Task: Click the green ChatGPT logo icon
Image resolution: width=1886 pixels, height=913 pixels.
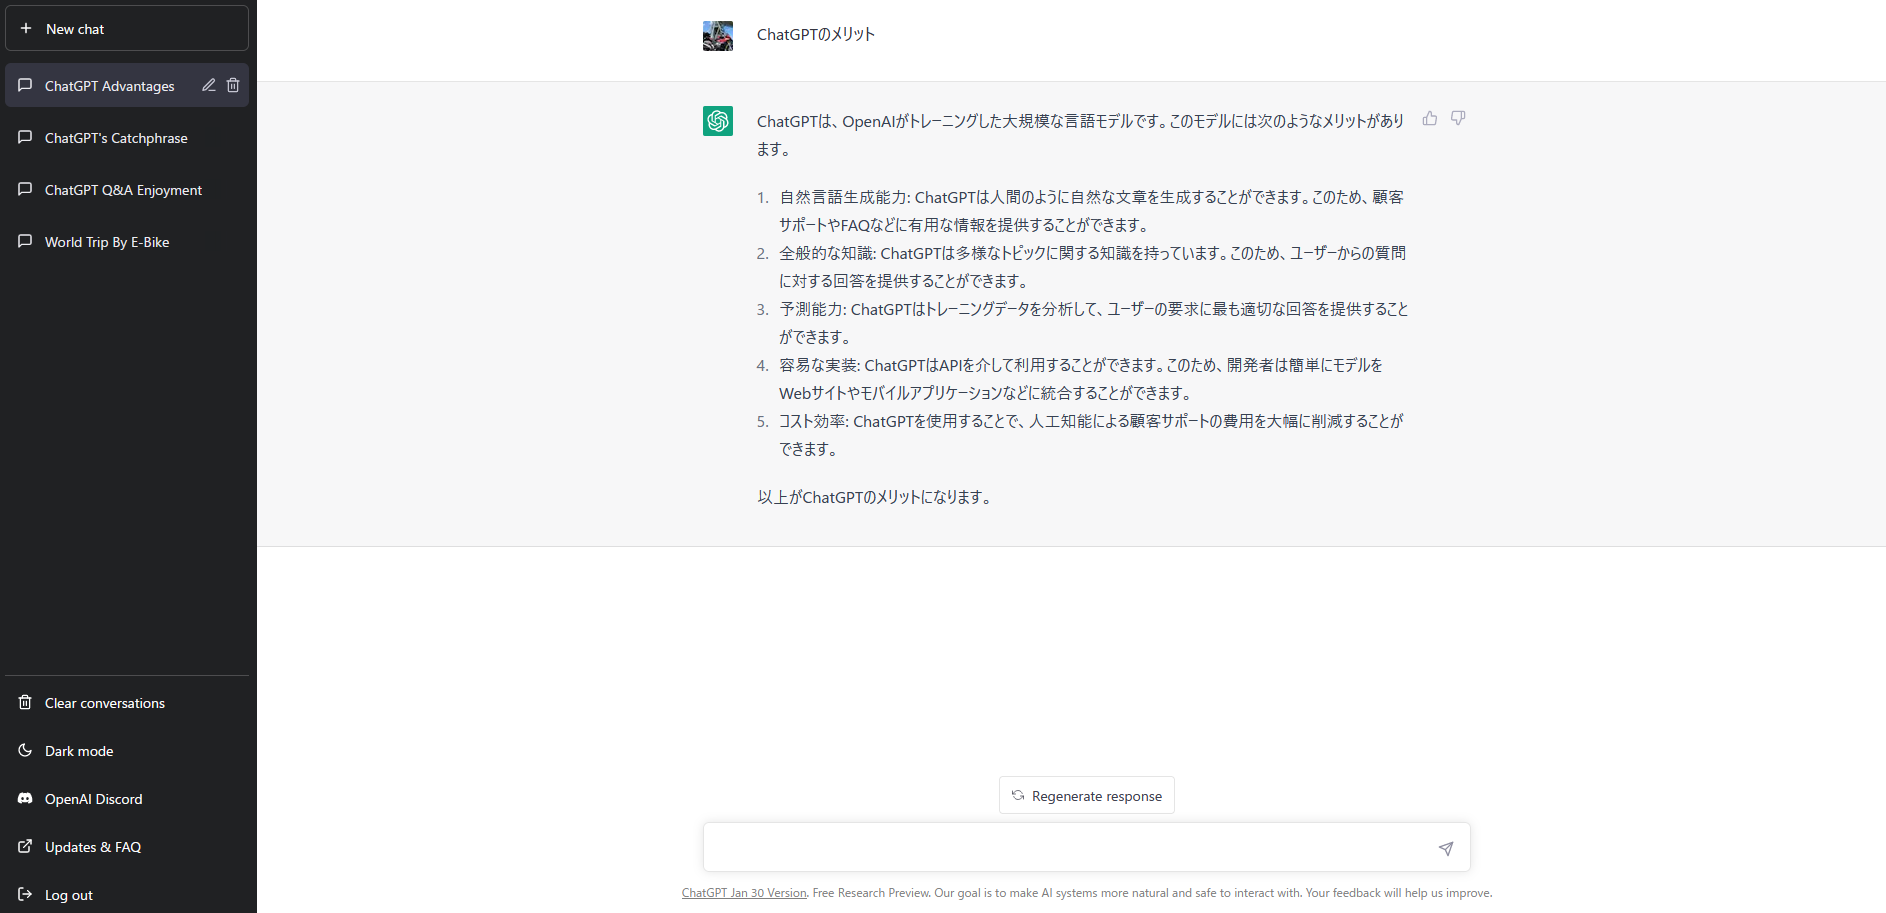Action: tap(717, 121)
